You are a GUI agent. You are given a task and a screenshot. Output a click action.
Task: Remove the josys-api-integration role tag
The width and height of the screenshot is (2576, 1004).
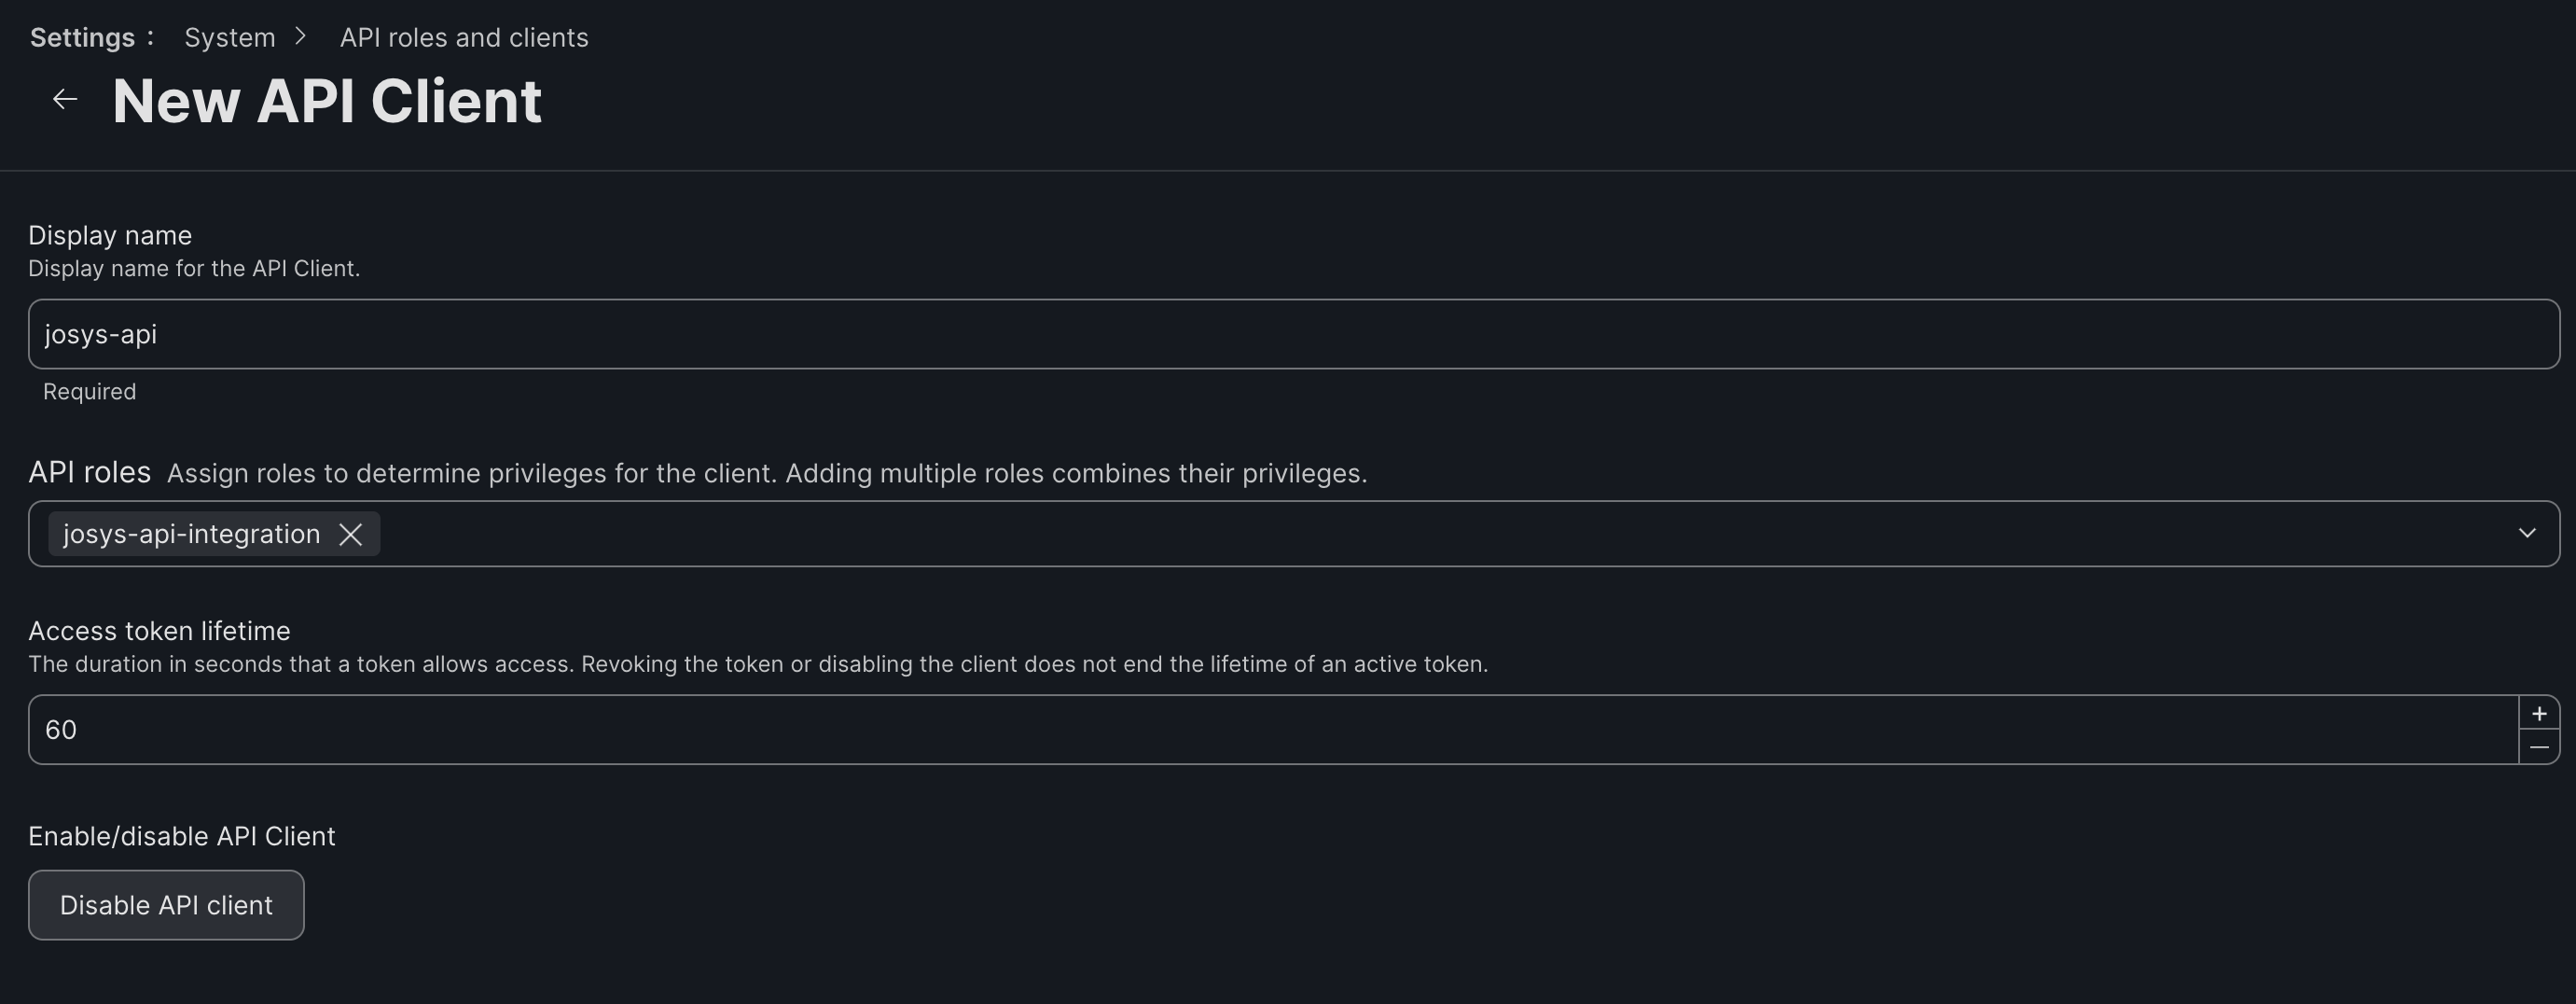tap(350, 535)
